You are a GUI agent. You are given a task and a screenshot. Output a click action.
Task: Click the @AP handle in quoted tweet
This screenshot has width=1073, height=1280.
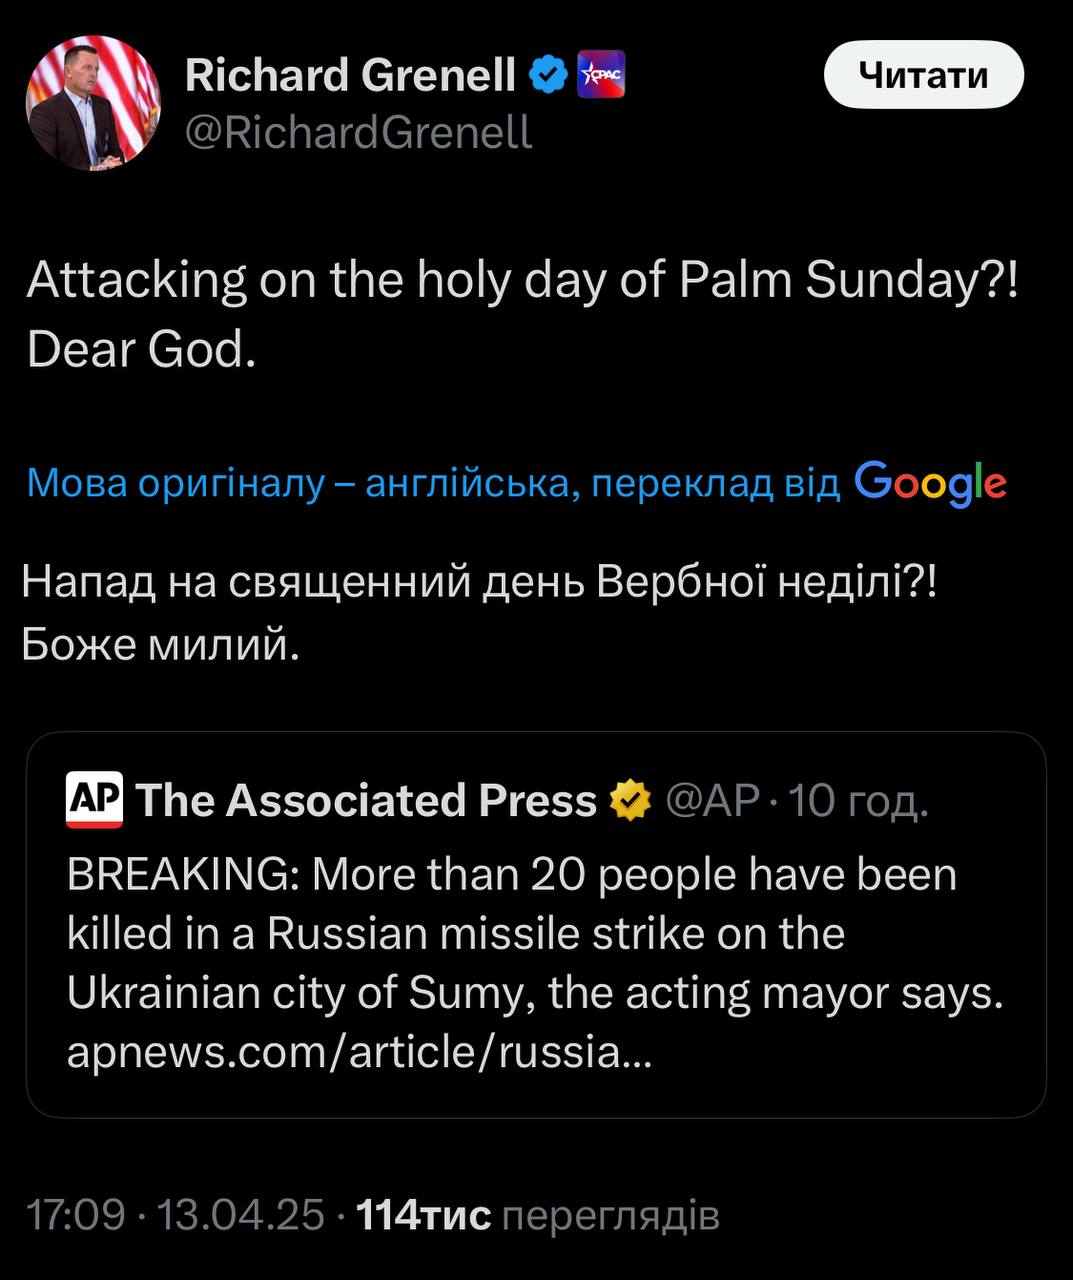click(712, 801)
